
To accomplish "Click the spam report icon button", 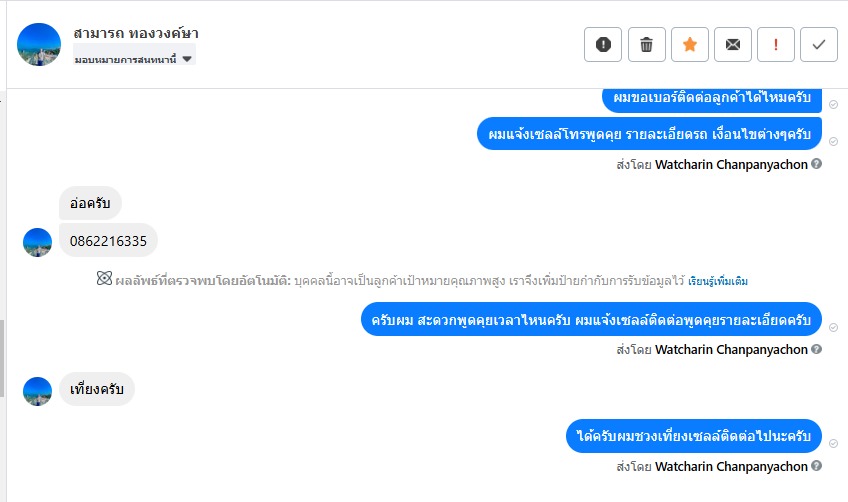I will [603, 44].
